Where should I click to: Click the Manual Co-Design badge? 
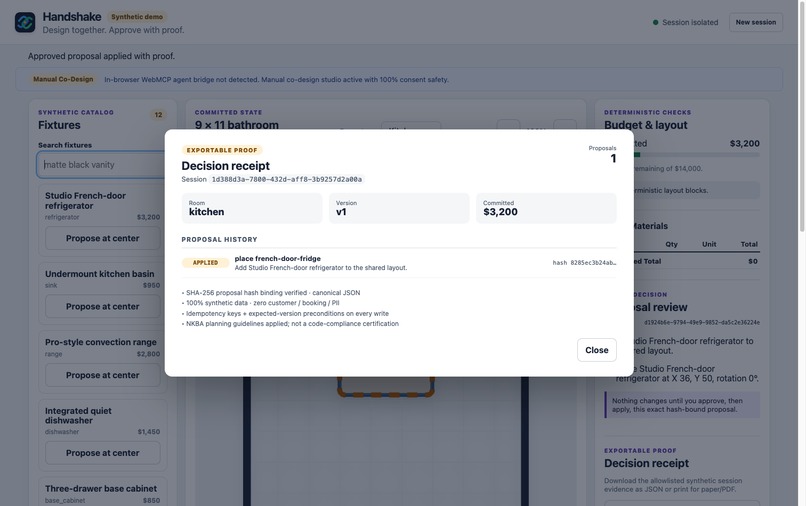point(63,79)
